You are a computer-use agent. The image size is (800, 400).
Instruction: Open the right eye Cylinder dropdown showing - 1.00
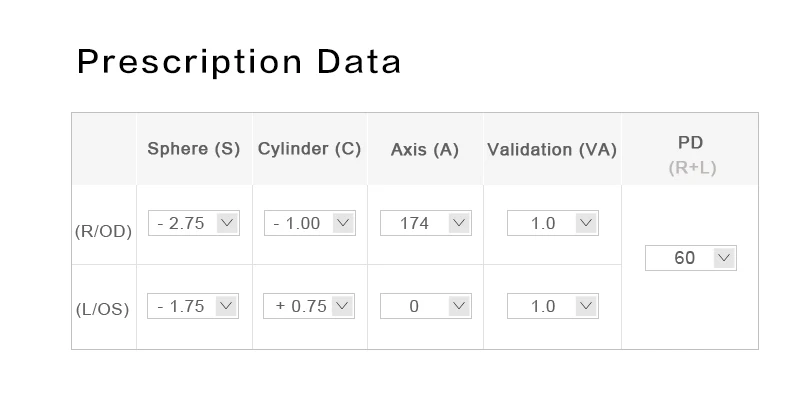tap(310, 223)
